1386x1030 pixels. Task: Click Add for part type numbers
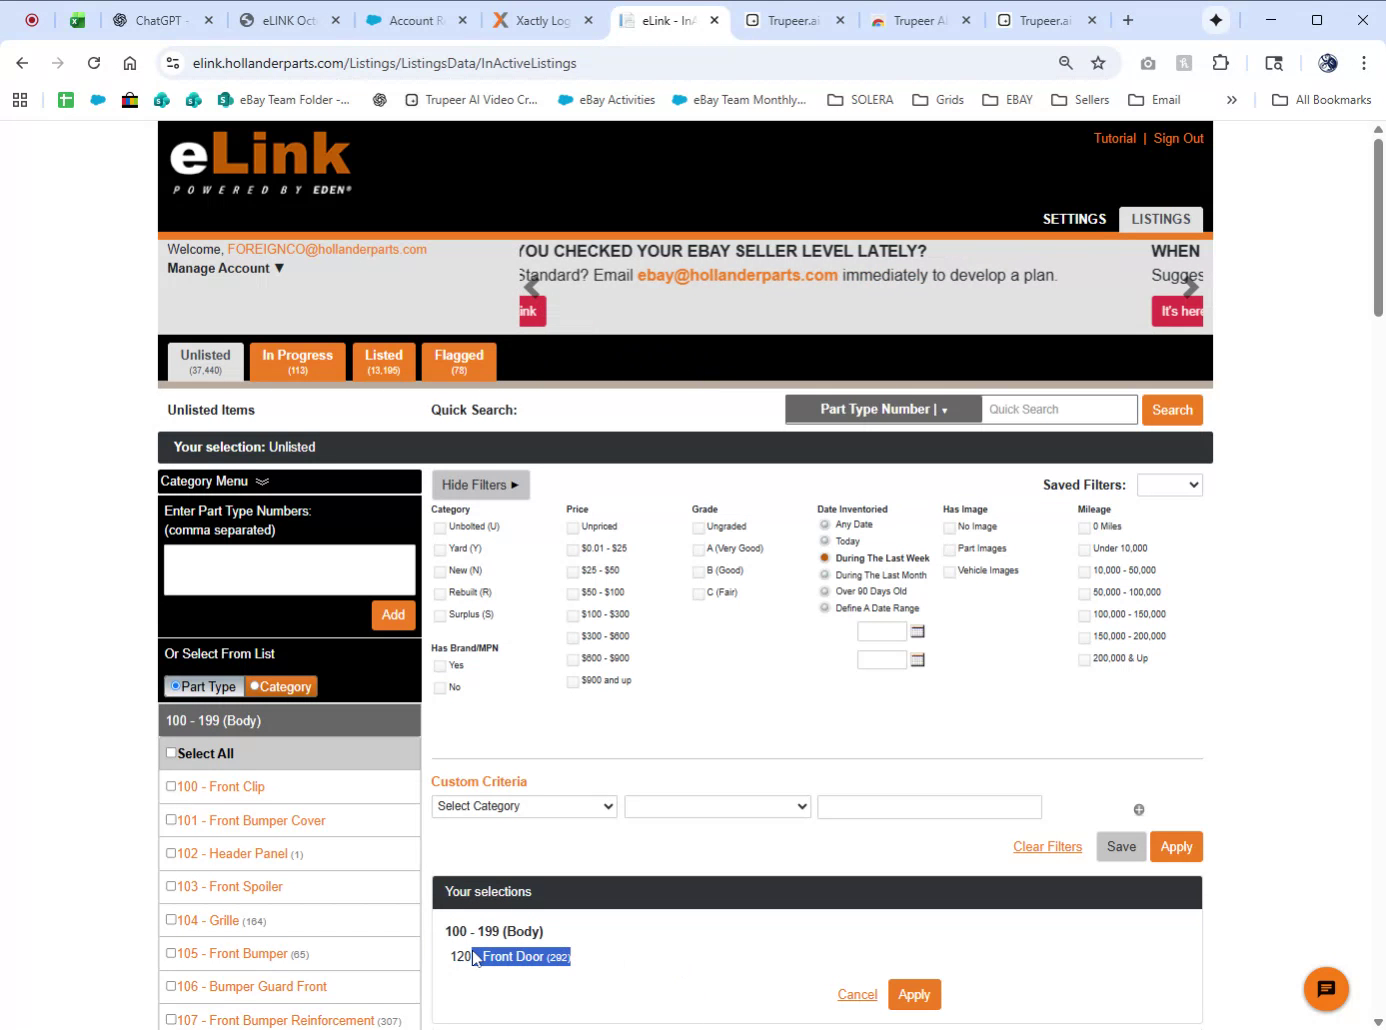[x=393, y=615]
